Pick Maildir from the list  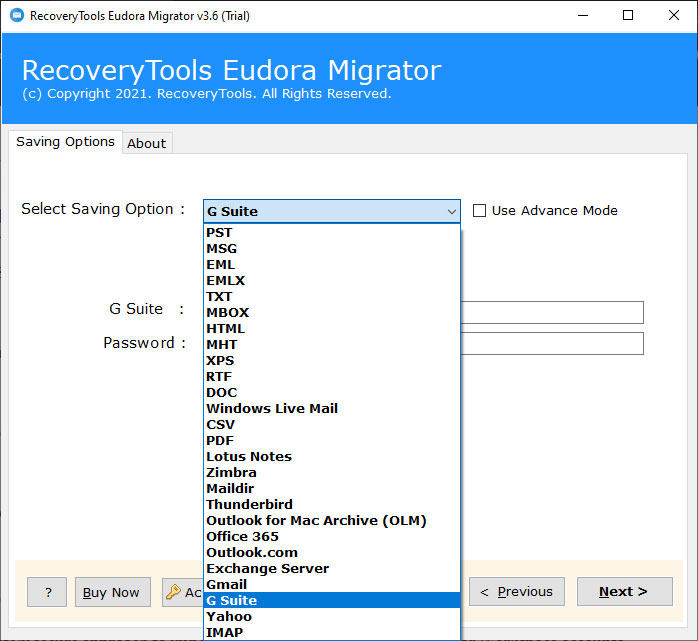coord(332,489)
